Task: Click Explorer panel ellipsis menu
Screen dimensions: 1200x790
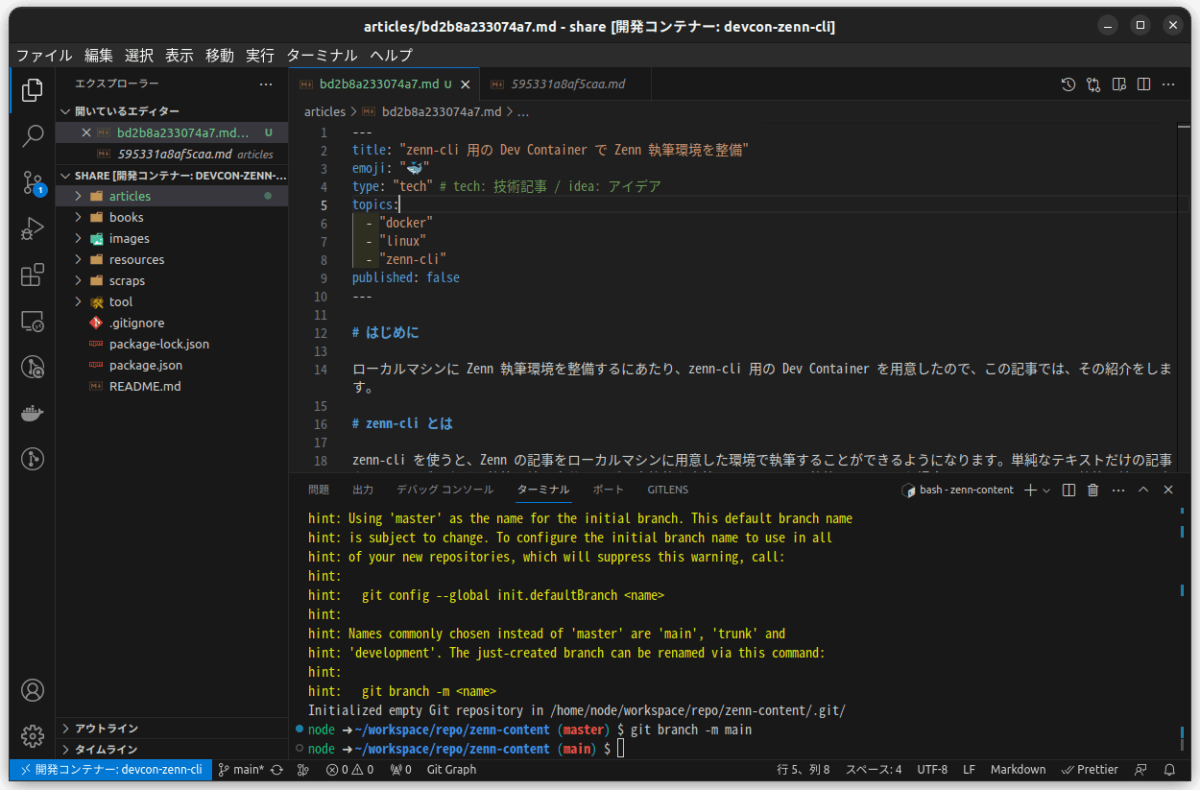Action: [265, 84]
